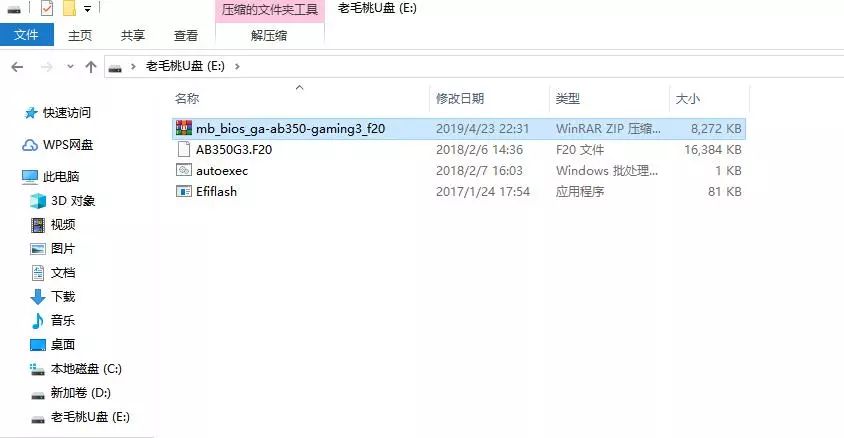Open WPS网盘 cloud drive
This screenshot has width=844, height=438.
(58, 145)
